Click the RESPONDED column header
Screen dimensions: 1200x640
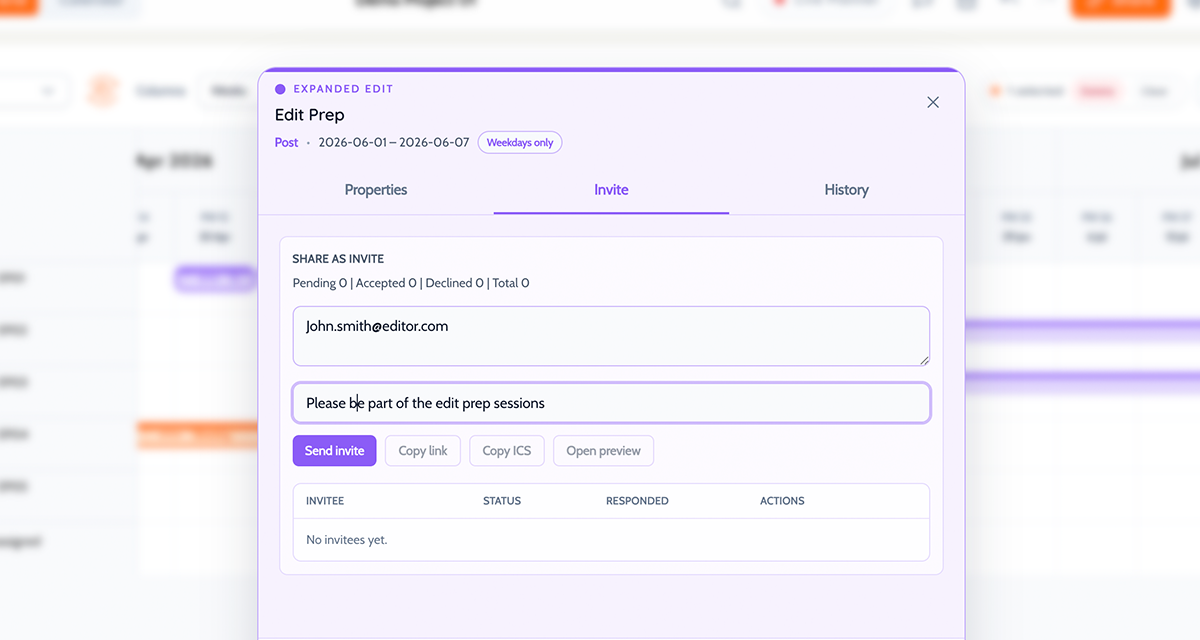point(637,501)
